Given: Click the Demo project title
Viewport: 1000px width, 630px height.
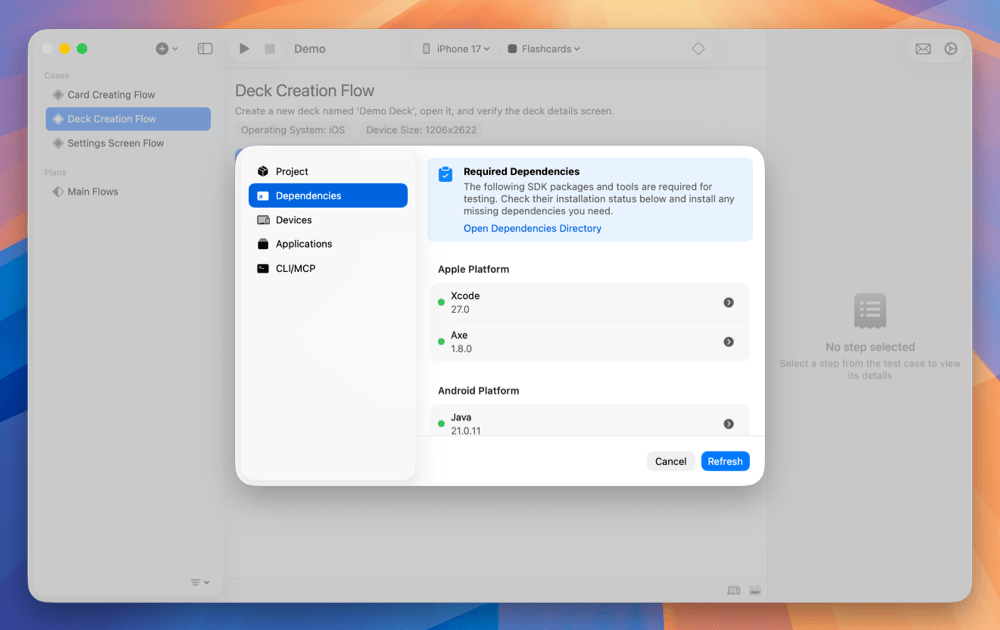Looking at the screenshot, I should pos(309,48).
